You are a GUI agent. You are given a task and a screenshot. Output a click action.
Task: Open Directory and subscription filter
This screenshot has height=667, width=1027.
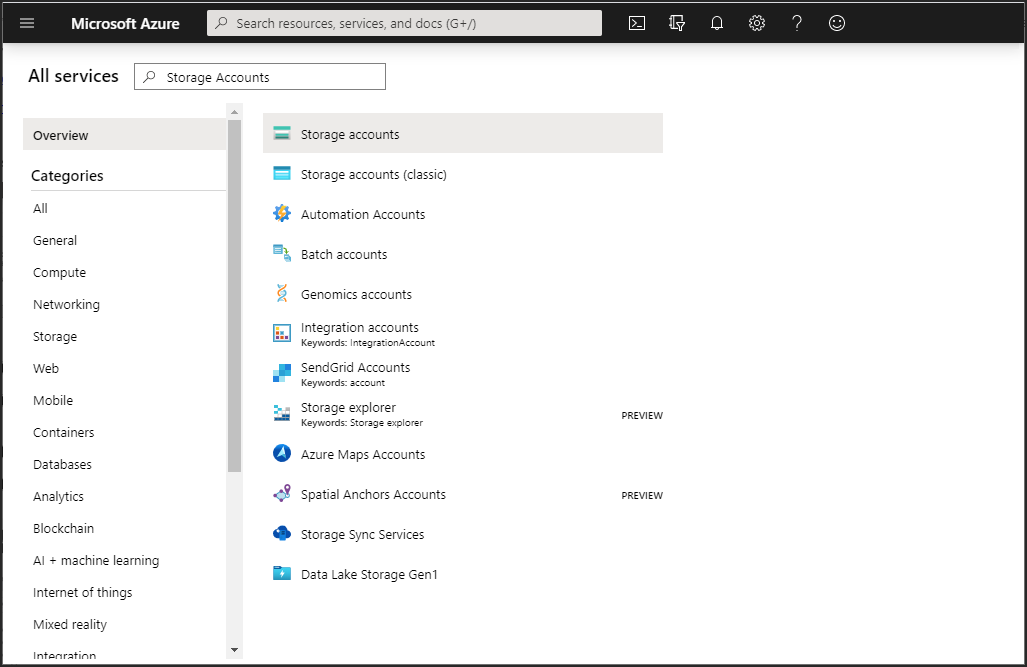tap(677, 24)
